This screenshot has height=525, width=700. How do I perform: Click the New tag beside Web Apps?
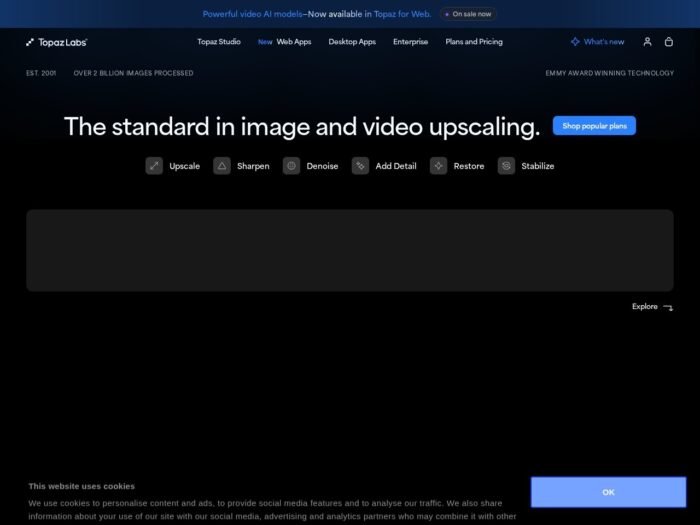tap(265, 42)
